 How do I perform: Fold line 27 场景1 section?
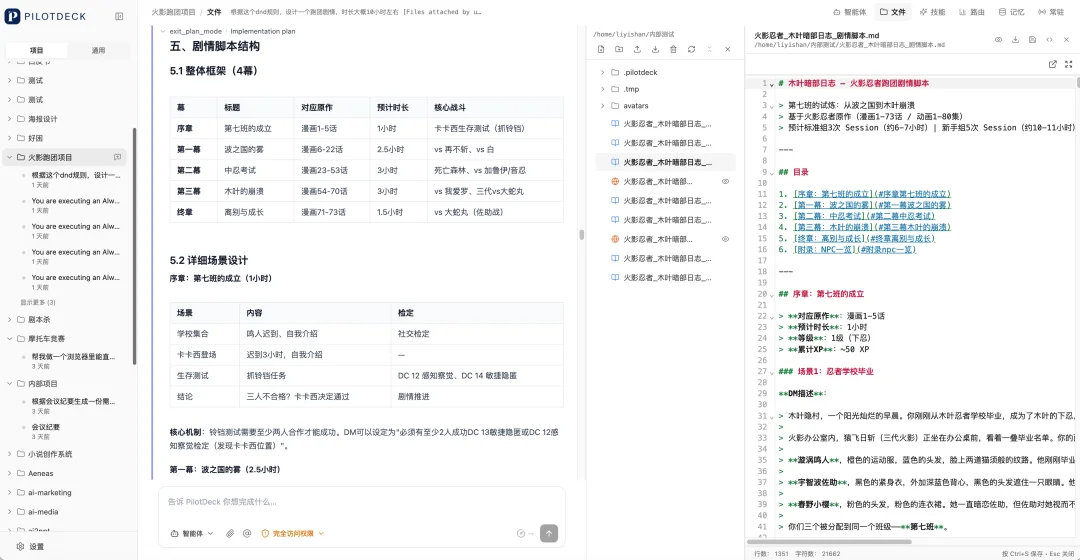[x=771, y=372]
